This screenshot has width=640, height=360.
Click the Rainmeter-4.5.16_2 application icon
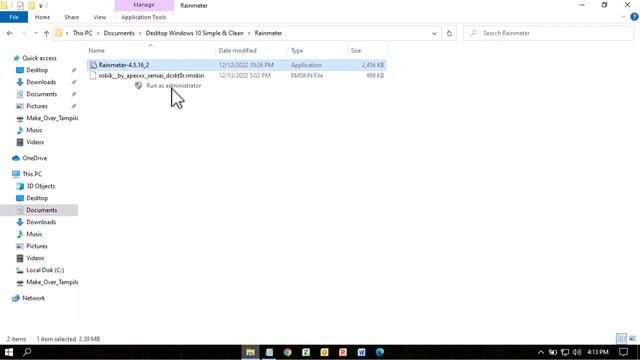coord(93,65)
